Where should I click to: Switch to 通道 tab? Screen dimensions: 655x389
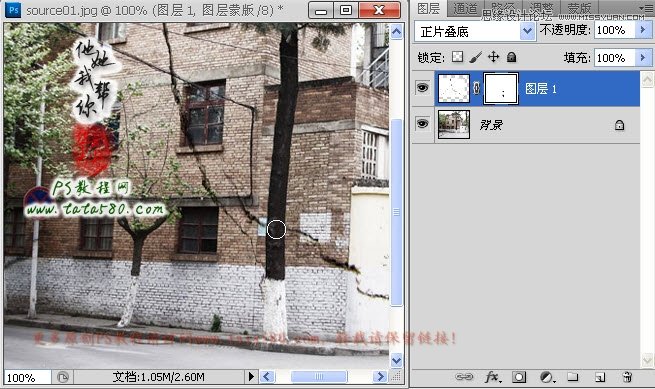click(465, 8)
